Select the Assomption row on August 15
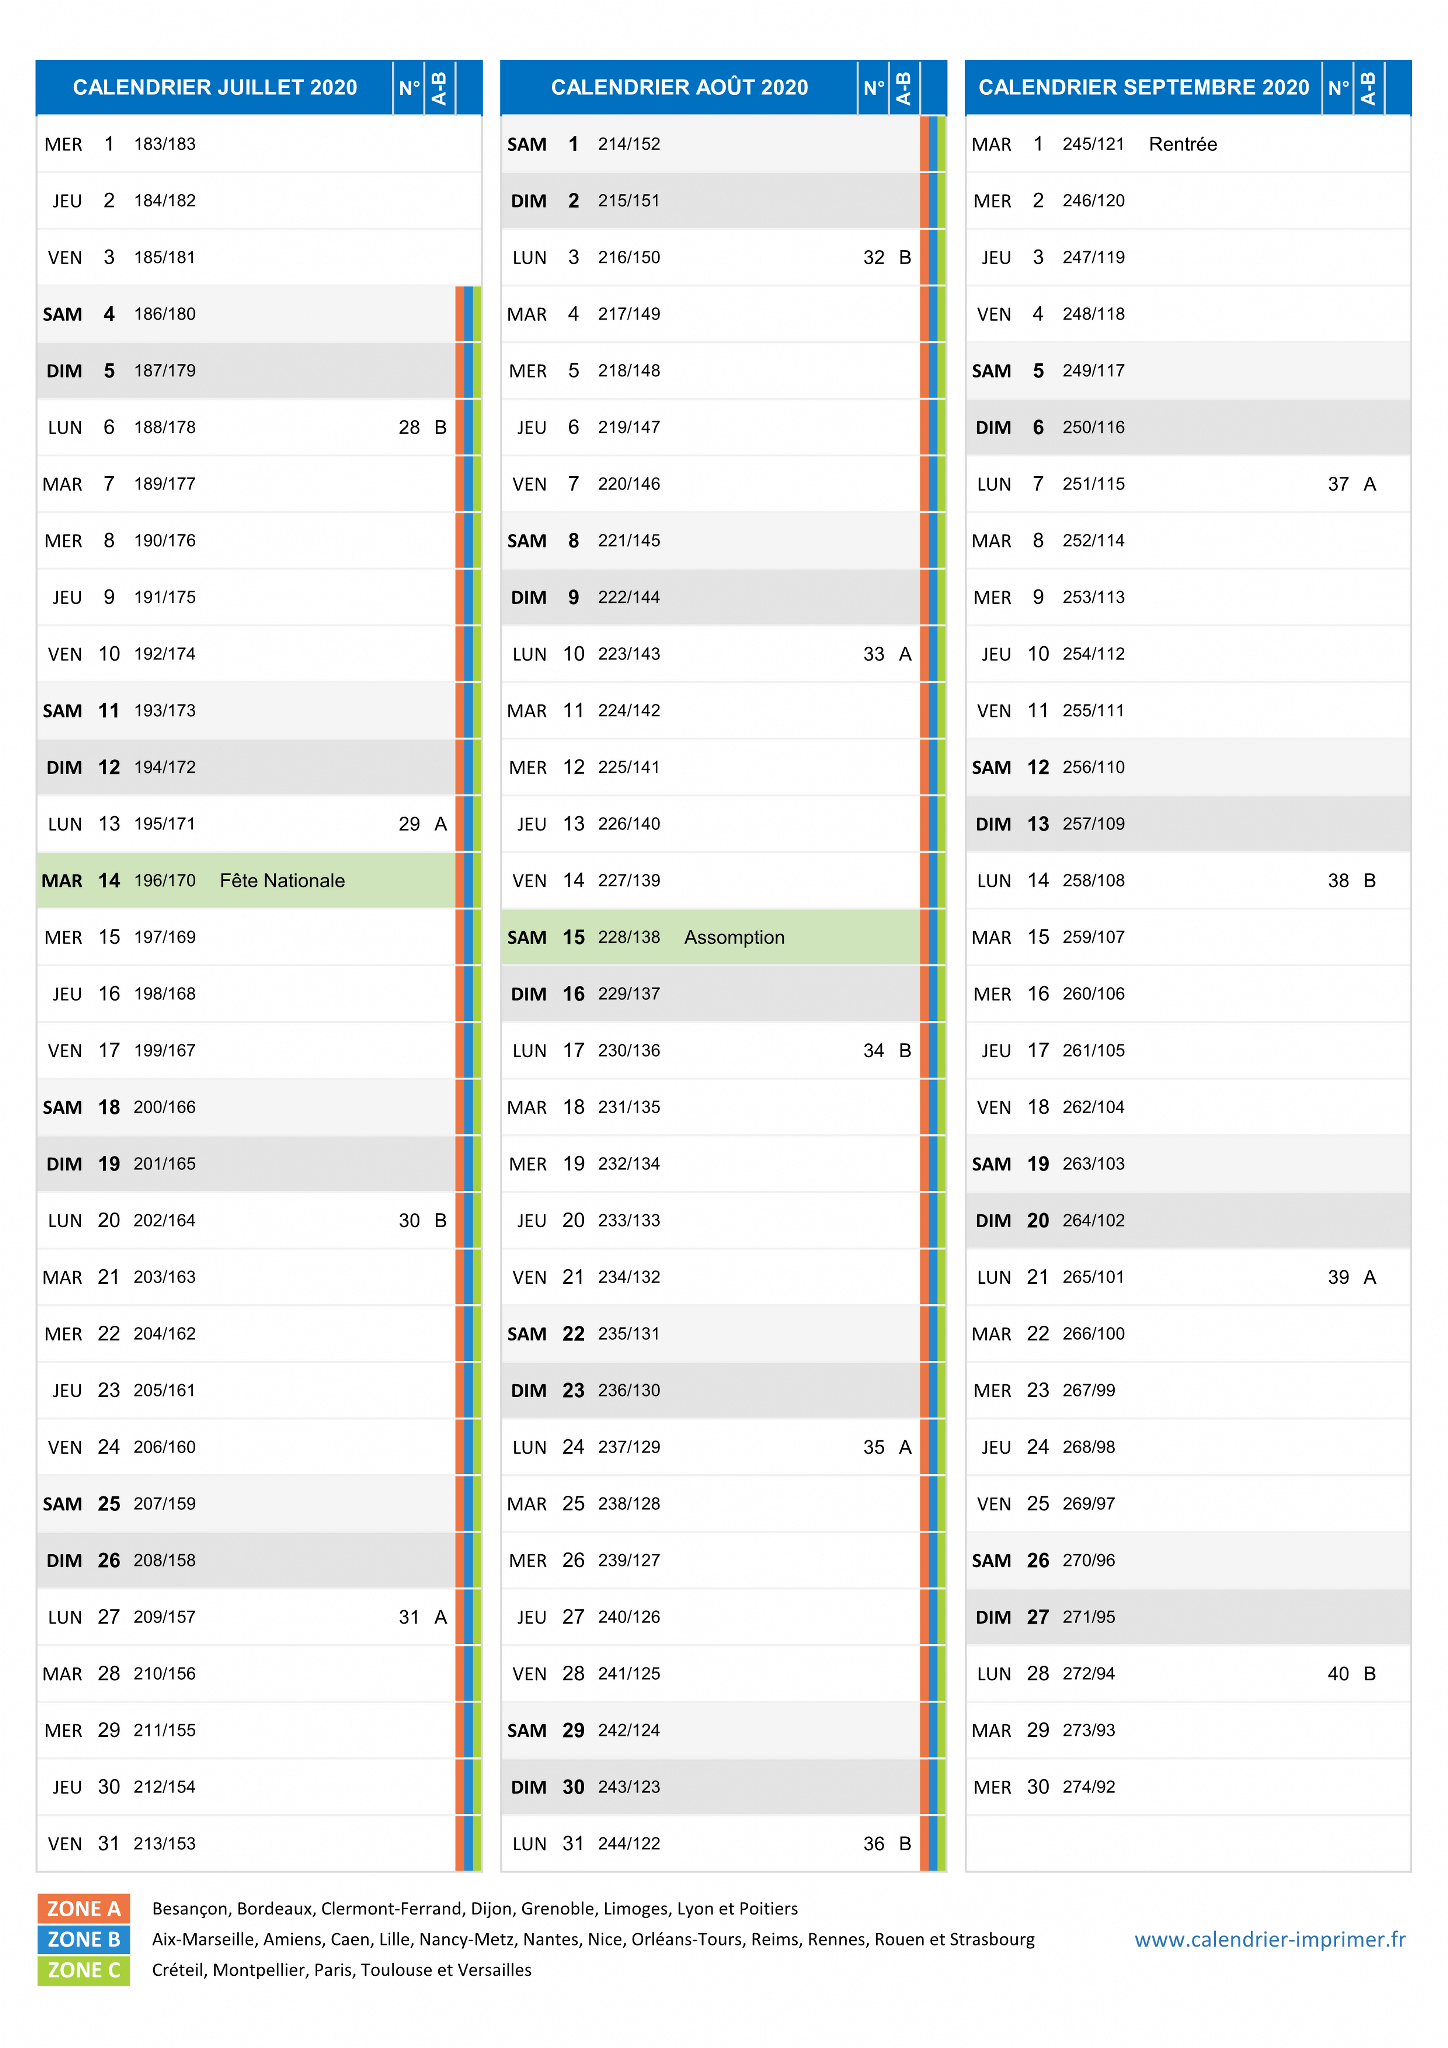1448x2048 pixels. coord(710,937)
